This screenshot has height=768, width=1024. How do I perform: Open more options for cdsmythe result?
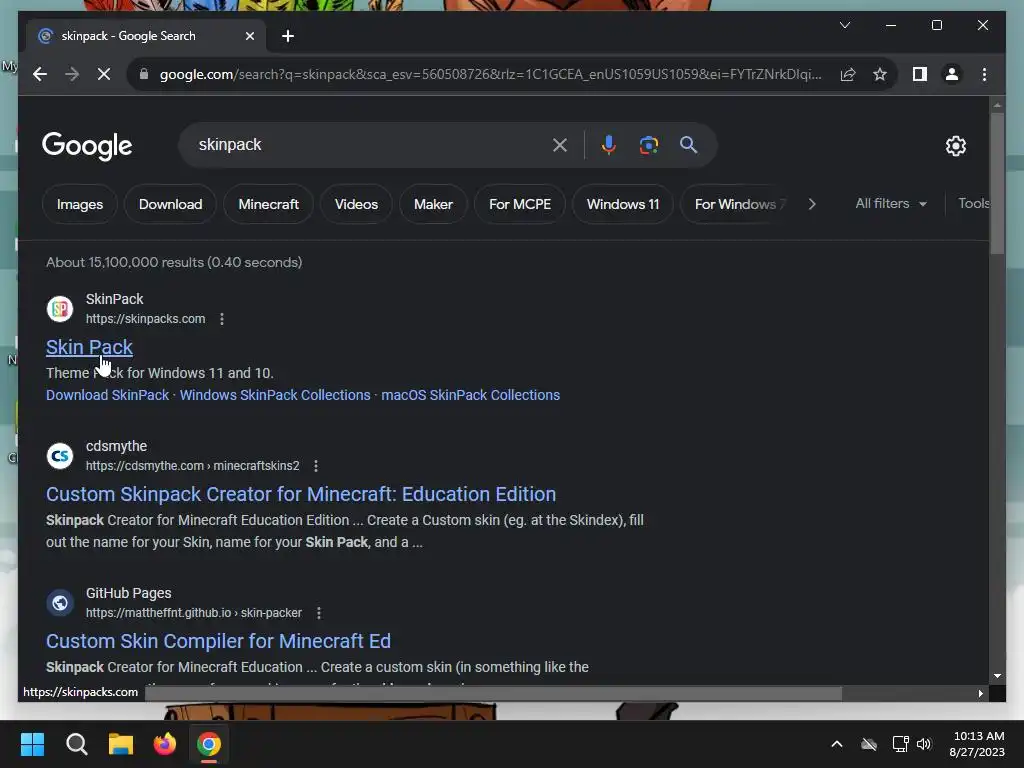[x=316, y=466]
